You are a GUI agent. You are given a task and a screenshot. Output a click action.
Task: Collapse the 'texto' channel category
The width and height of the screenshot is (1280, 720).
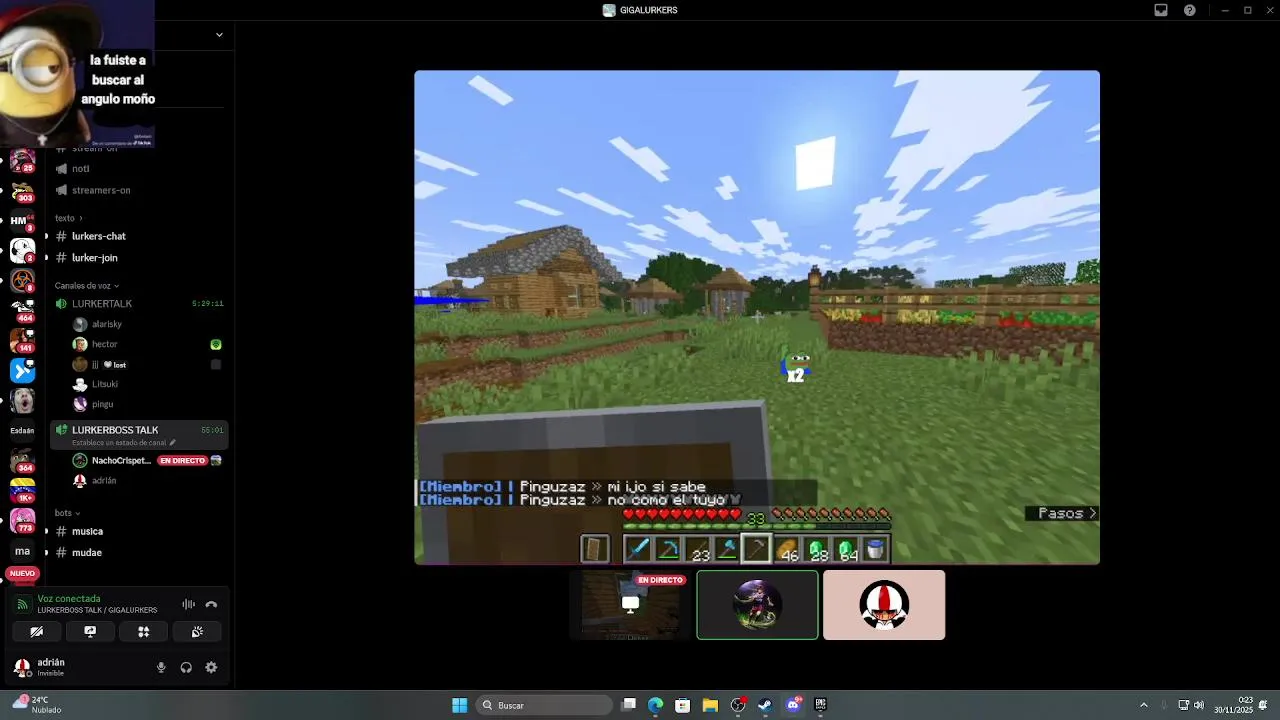pyautogui.click(x=69, y=218)
